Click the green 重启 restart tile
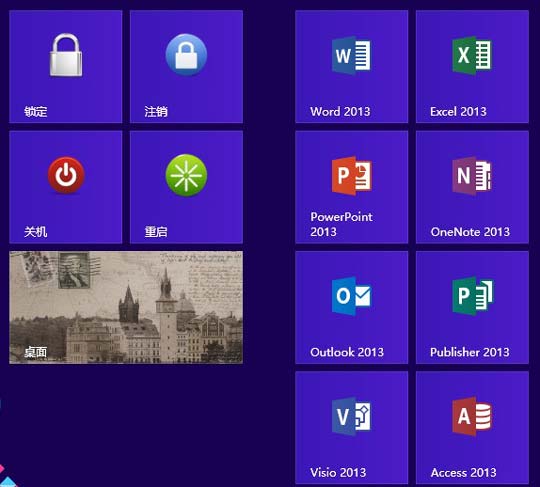Screen dimensions: 540x487 [186, 187]
